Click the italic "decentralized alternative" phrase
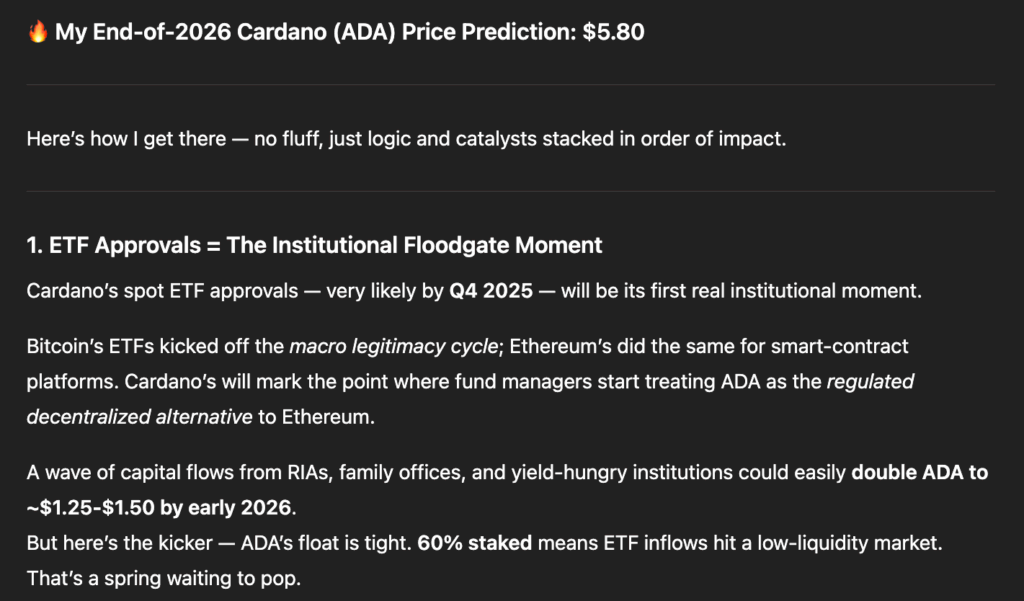 tap(139, 417)
